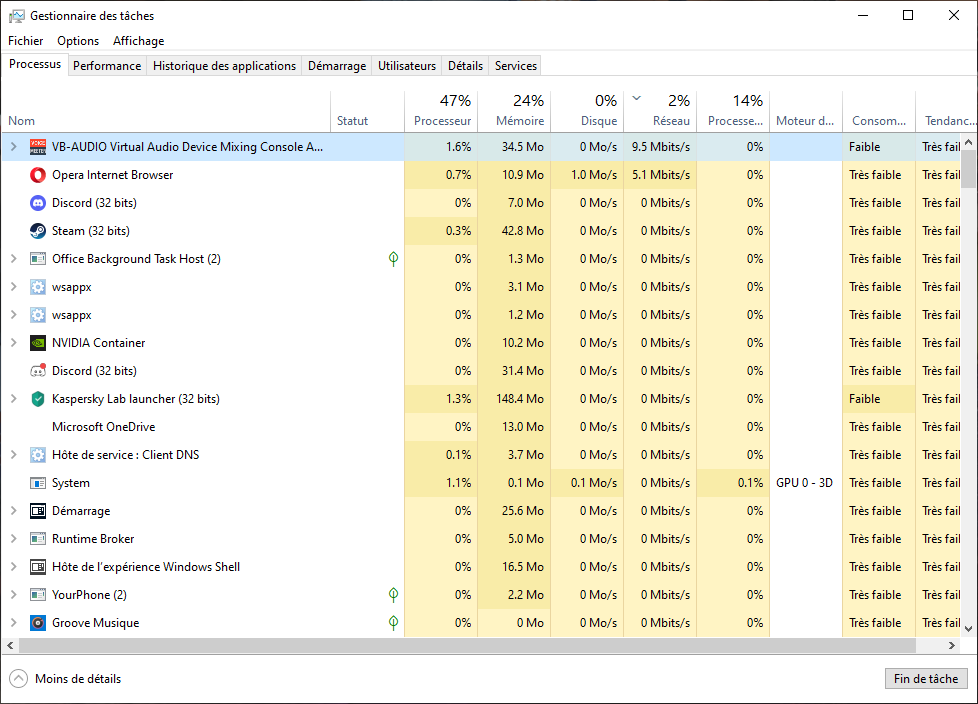Open the Affichage menu
Image resolution: width=978 pixels, height=704 pixels.
[x=138, y=41]
